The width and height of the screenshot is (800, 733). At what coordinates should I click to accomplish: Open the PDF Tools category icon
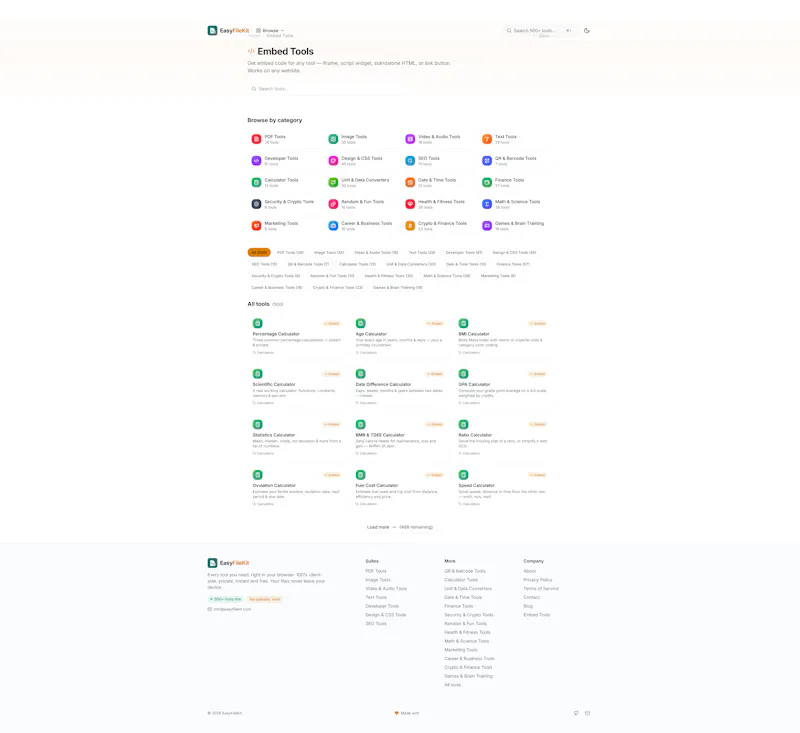pyautogui.click(x=256, y=139)
